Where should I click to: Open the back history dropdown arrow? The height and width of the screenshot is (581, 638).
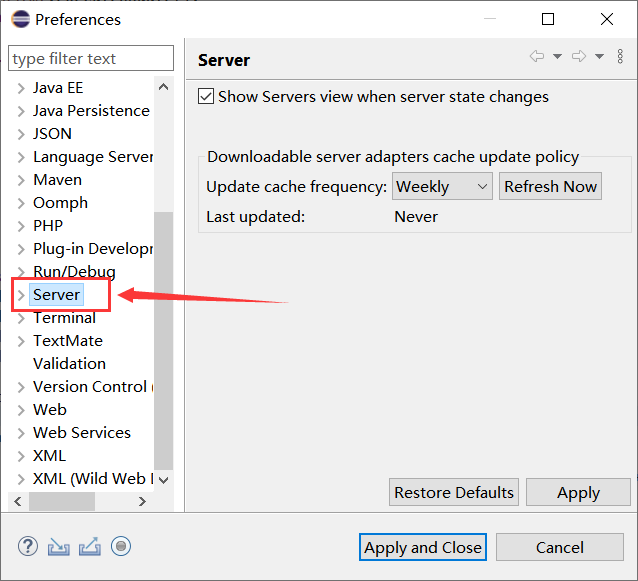coord(557,57)
